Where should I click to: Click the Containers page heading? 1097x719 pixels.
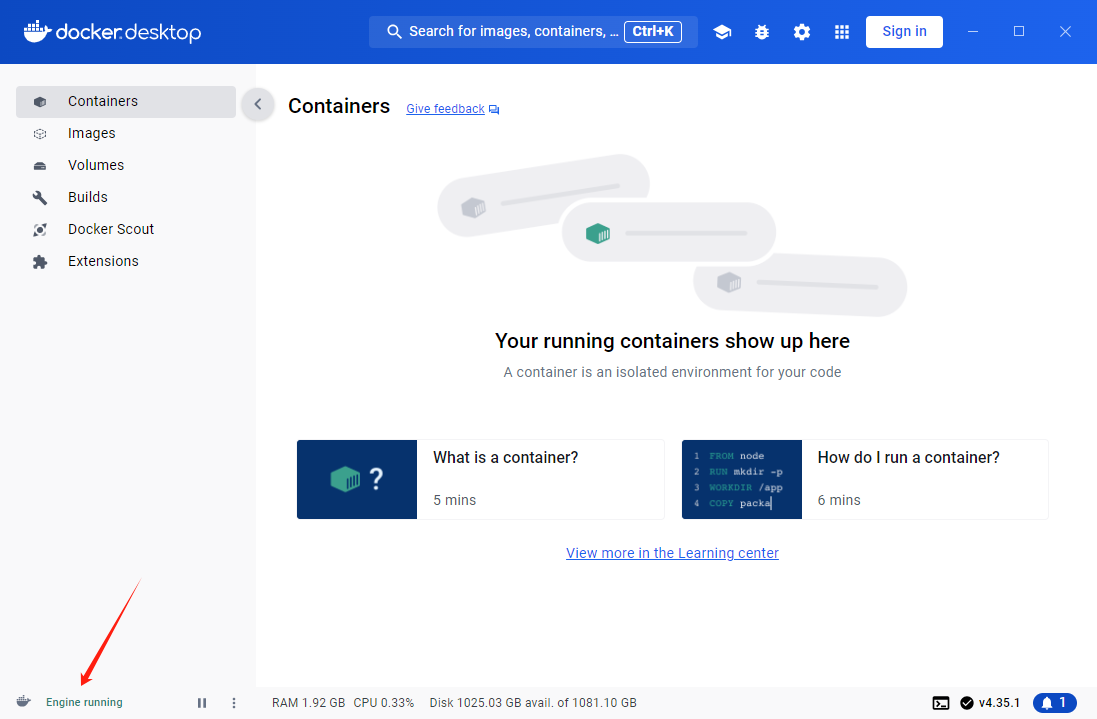pos(339,106)
